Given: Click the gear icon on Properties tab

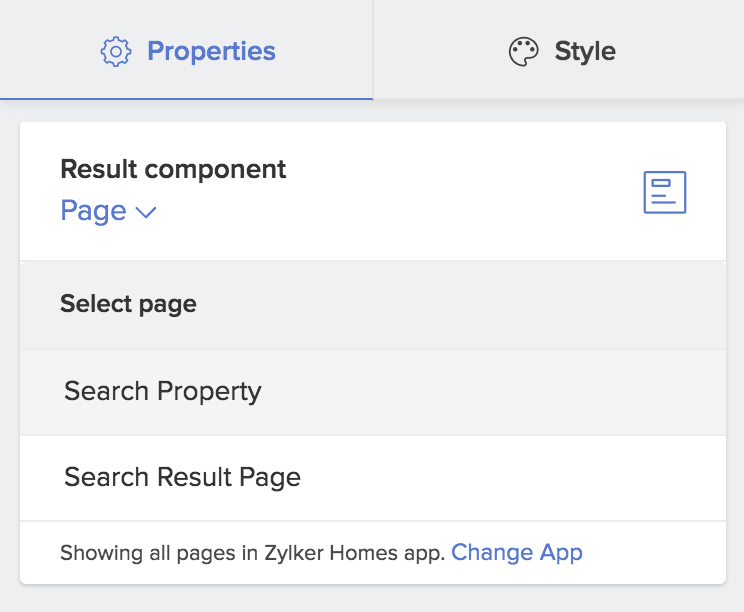Looking at the screenshot, I should [x=116, y=51].
